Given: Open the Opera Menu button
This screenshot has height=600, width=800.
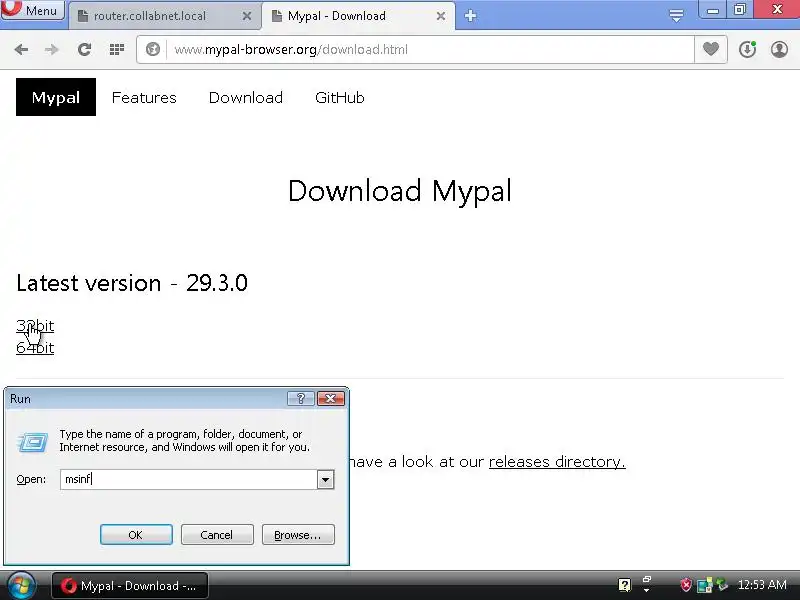Looking at the screenshot, I should (33, 10).
